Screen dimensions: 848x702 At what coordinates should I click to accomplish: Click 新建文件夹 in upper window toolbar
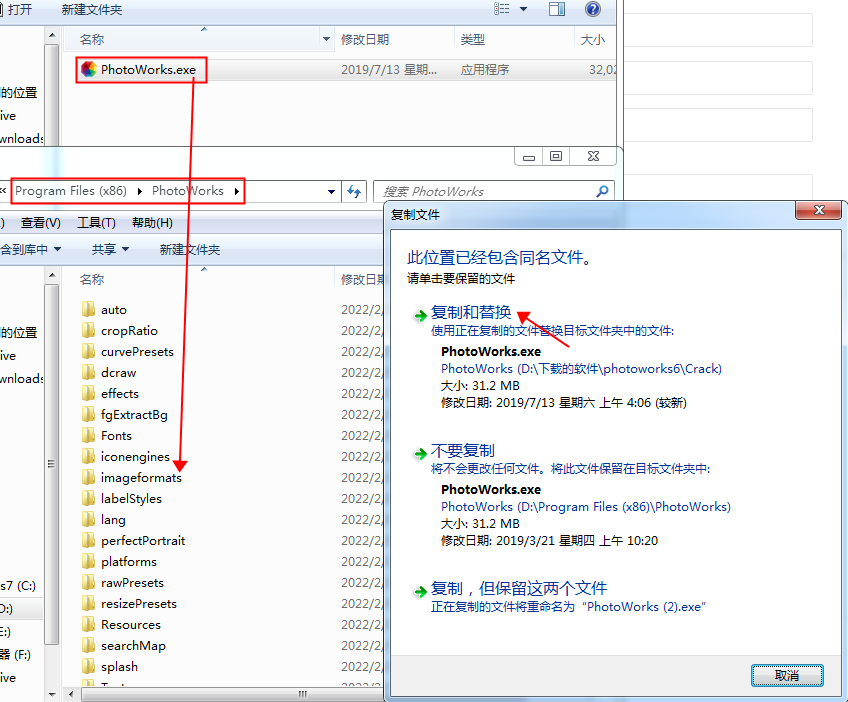point(92,10)
